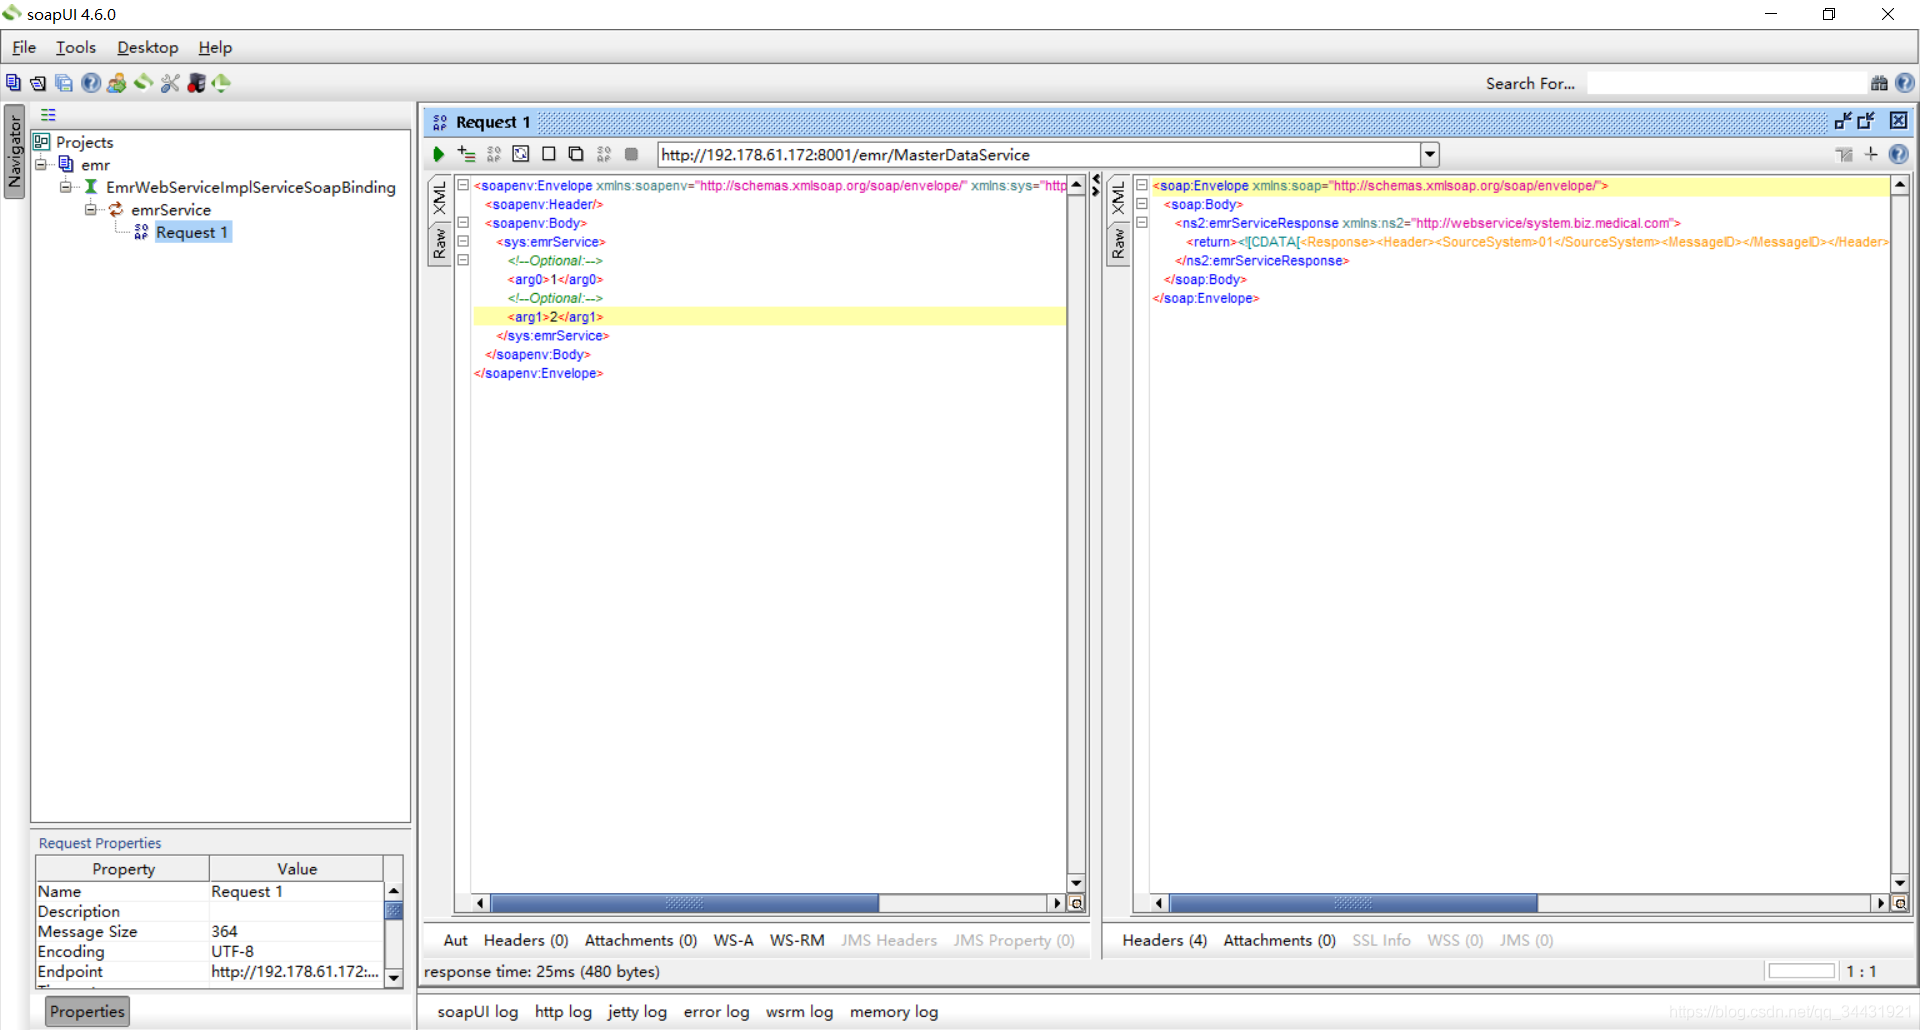Collapse the emr project node

coord(41,164)
